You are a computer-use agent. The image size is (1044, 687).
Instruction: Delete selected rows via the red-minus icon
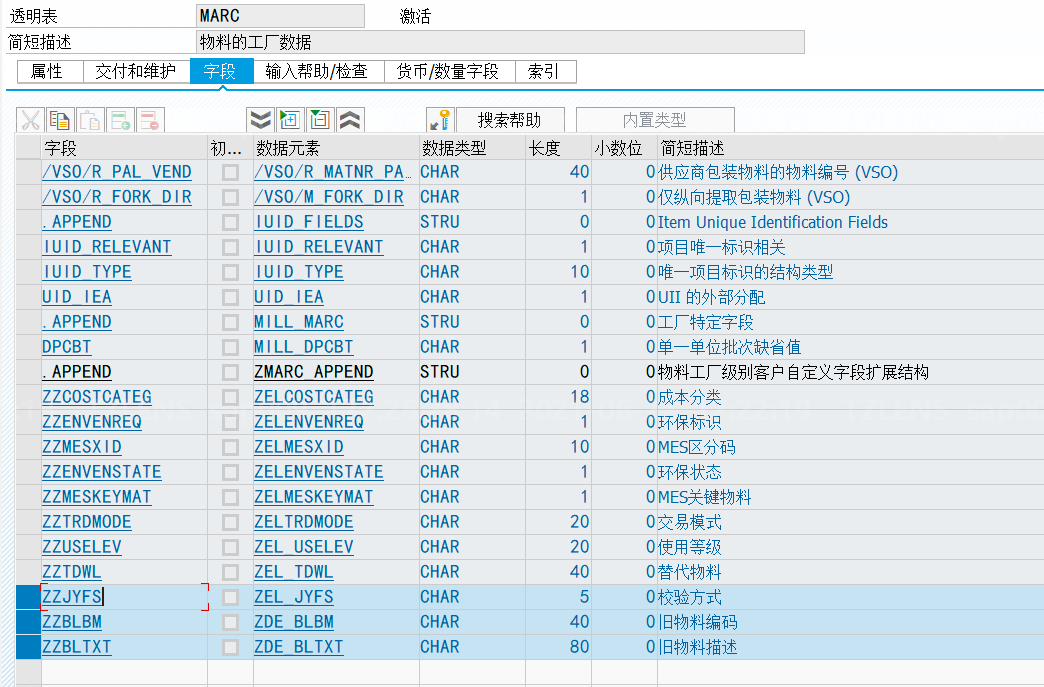(x=148, y=119)
